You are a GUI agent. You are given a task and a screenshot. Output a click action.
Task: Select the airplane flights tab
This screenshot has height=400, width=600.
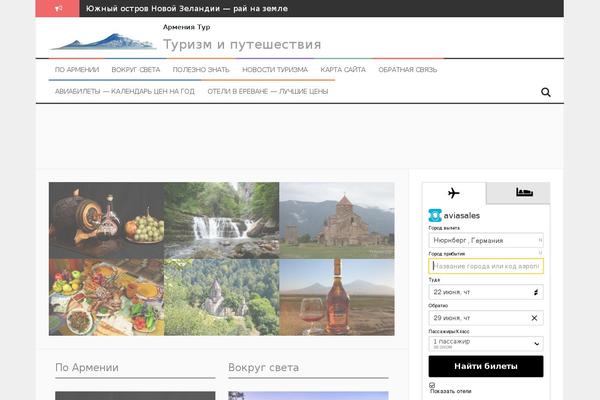(x=454, y=193)
